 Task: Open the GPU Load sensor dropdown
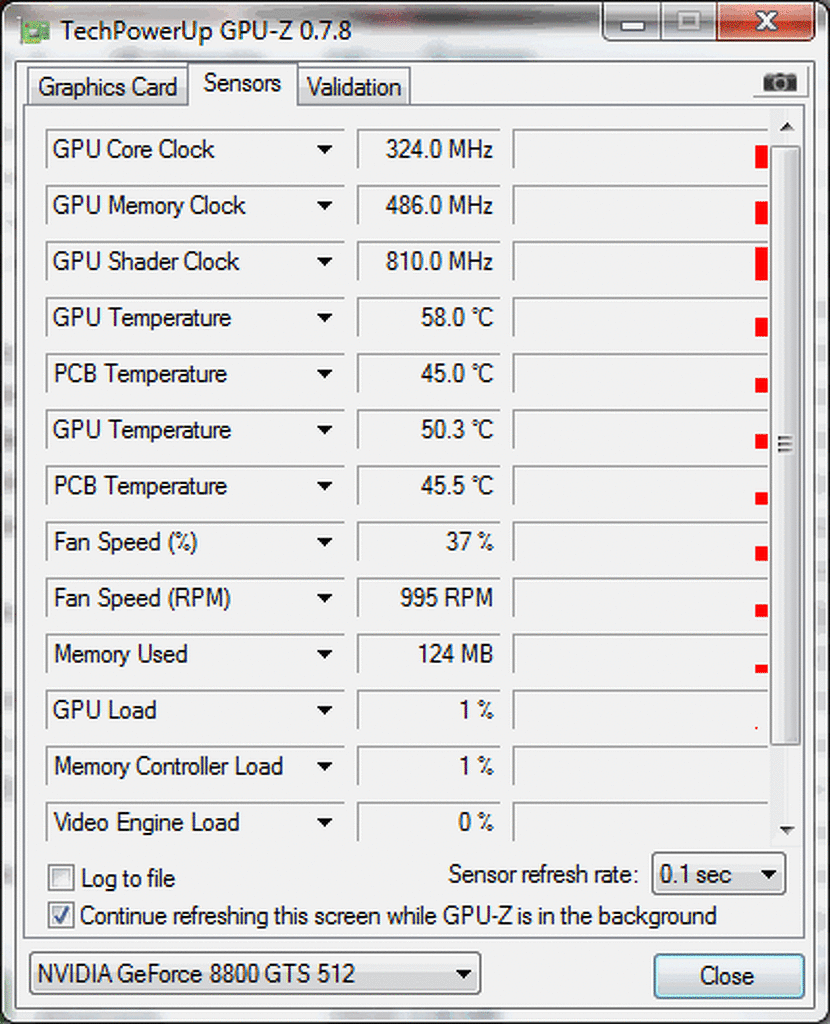(325, 711)
